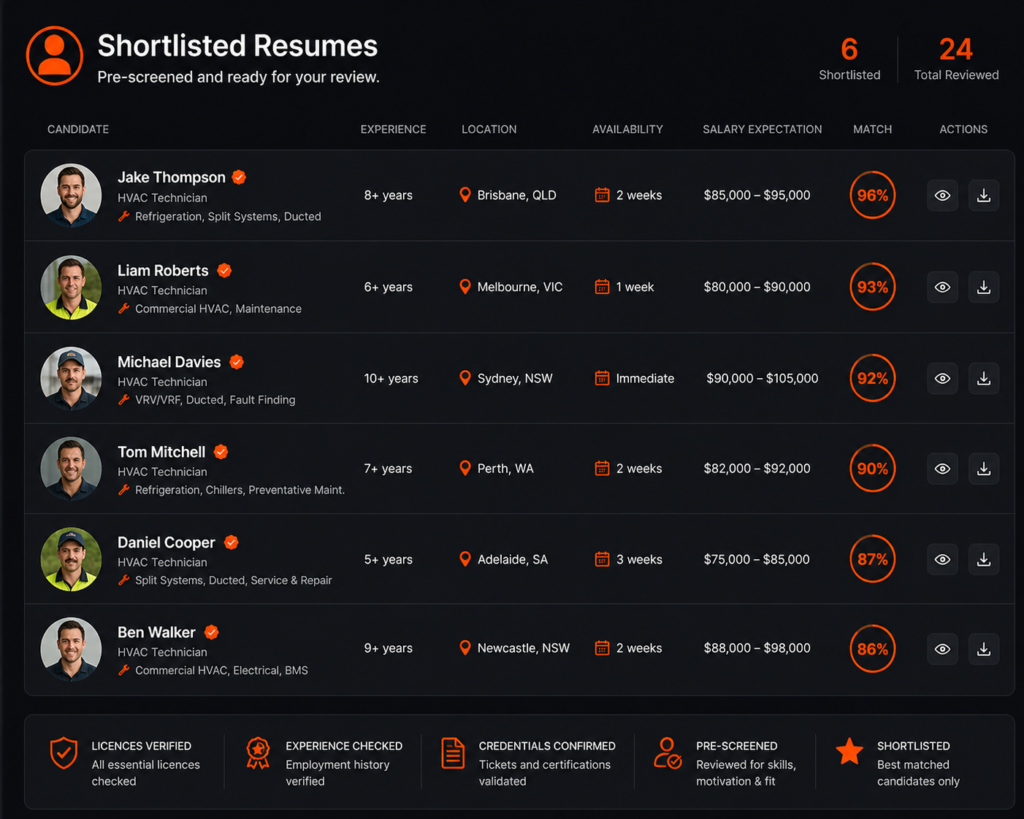Click Daniel Cooper's profile photo
The height and width of the screenshot is (819, 1024).
[71, 559]
